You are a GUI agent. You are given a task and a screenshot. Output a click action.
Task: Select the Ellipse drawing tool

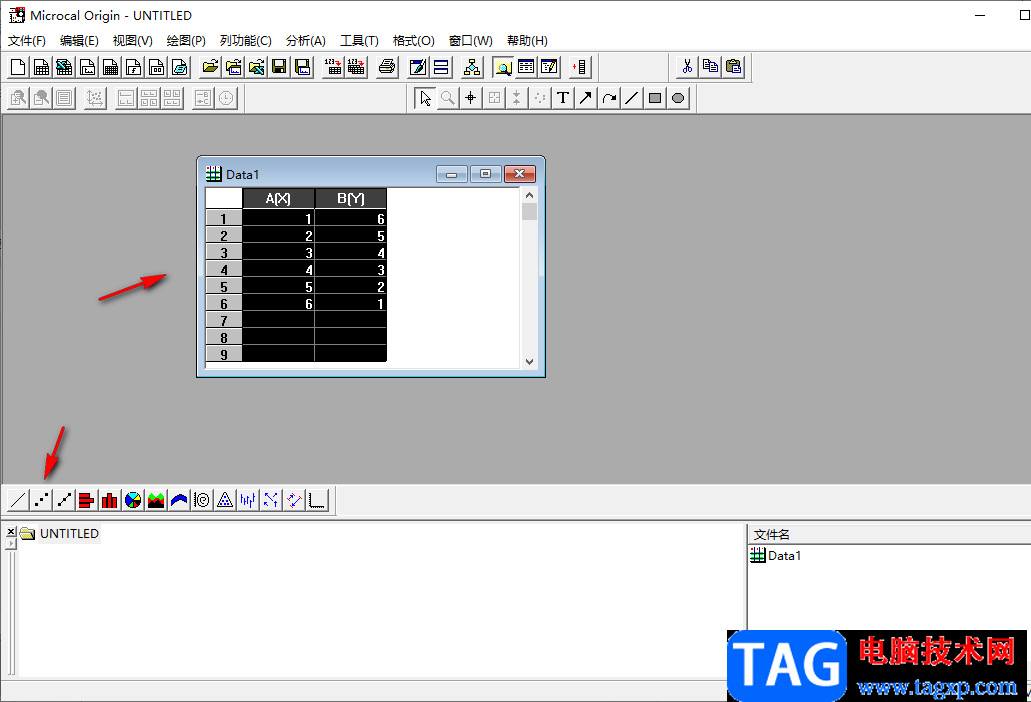point(678,99)
